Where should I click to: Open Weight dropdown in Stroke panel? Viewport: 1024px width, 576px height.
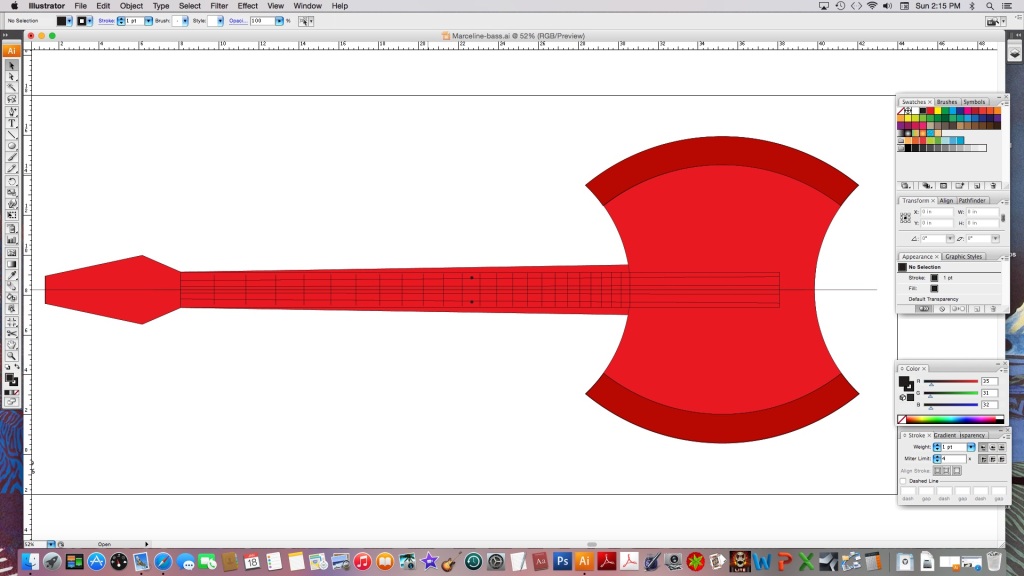[x=971, y=447]
